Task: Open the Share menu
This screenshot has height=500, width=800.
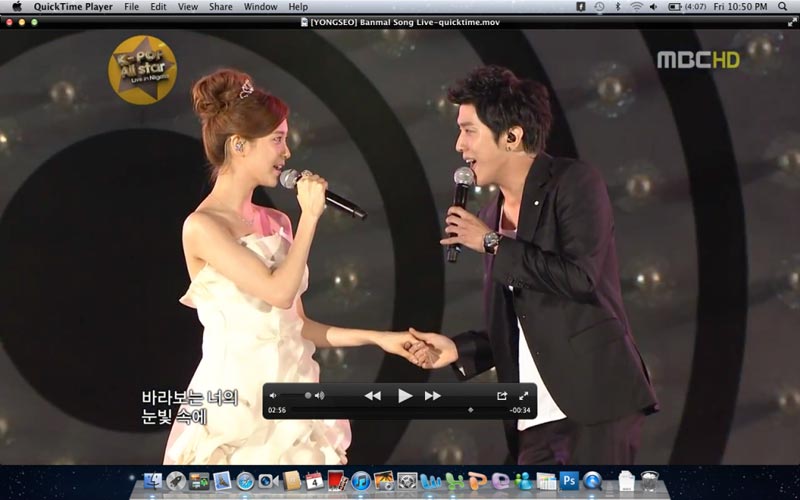Action: pyautogui.click(x=220, y=7)
